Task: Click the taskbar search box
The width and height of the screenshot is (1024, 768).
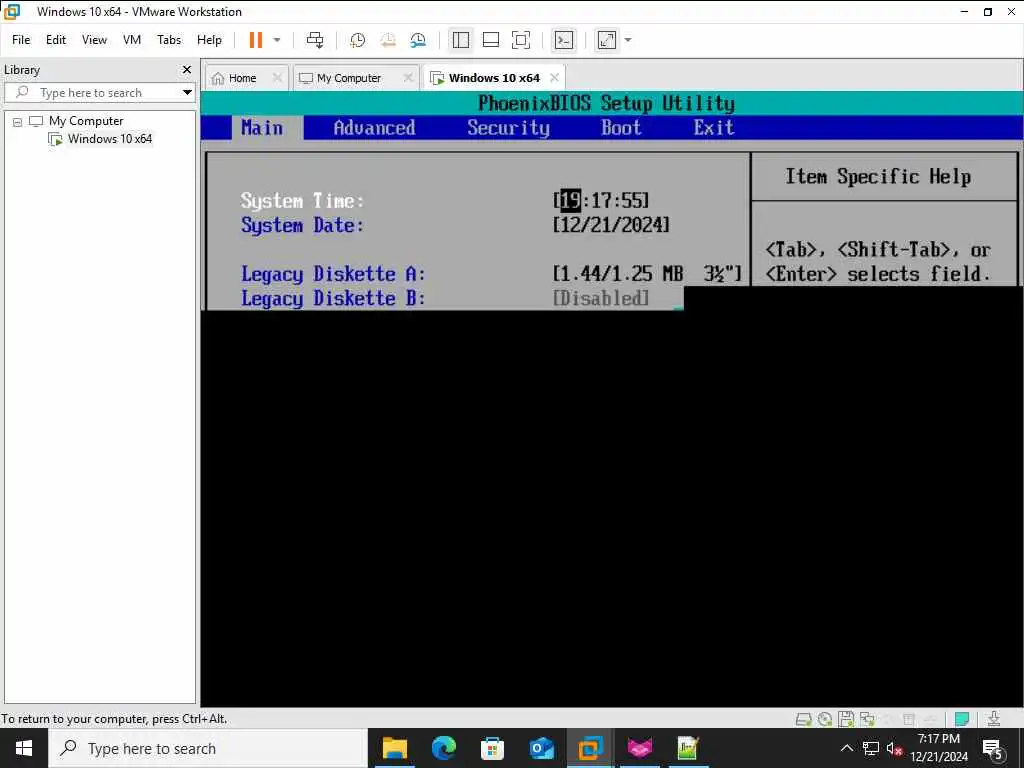Action: click(x=208, y=748)
